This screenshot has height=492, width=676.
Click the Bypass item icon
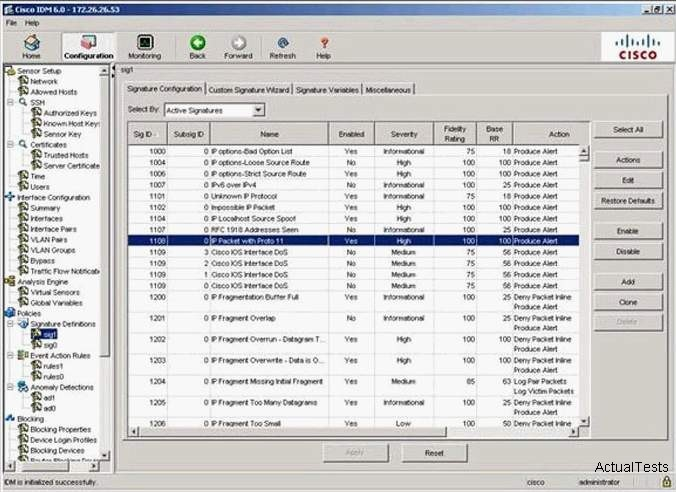(23, 260)
